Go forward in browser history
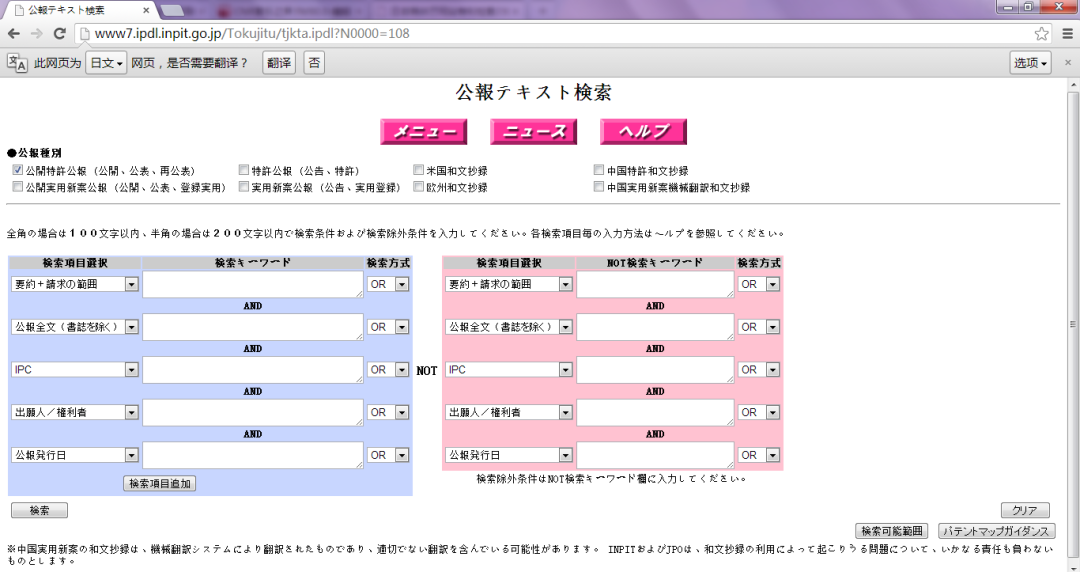 coord(37,33)
